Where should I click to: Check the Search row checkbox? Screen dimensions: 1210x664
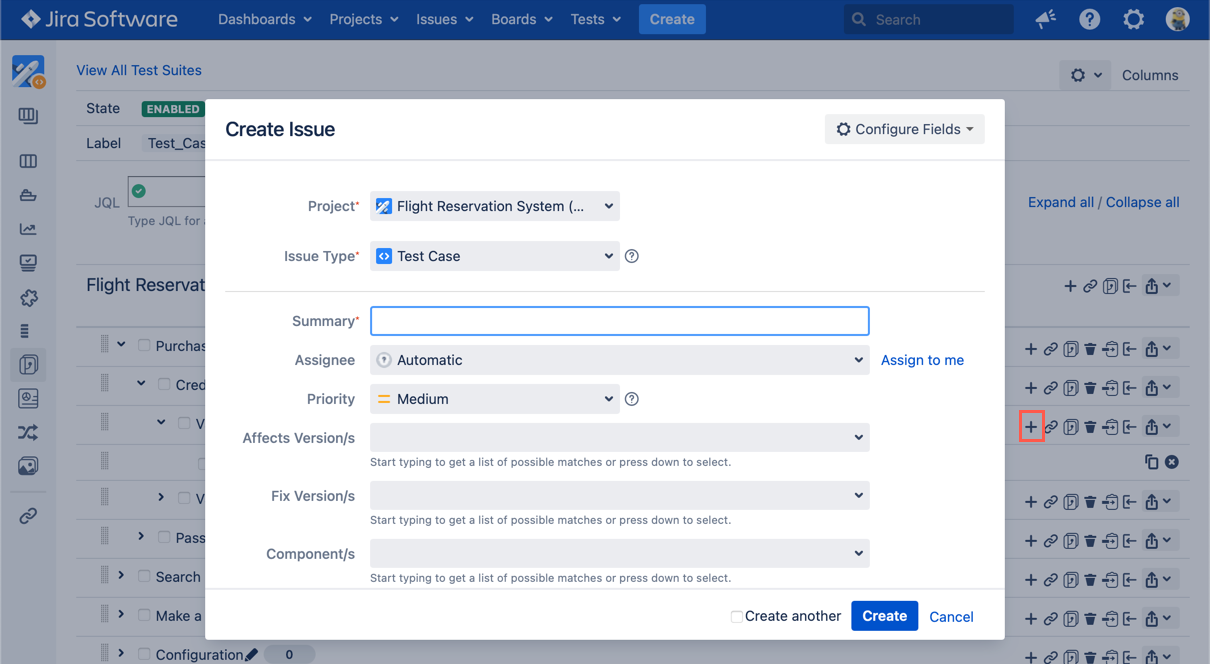point(144,576)
